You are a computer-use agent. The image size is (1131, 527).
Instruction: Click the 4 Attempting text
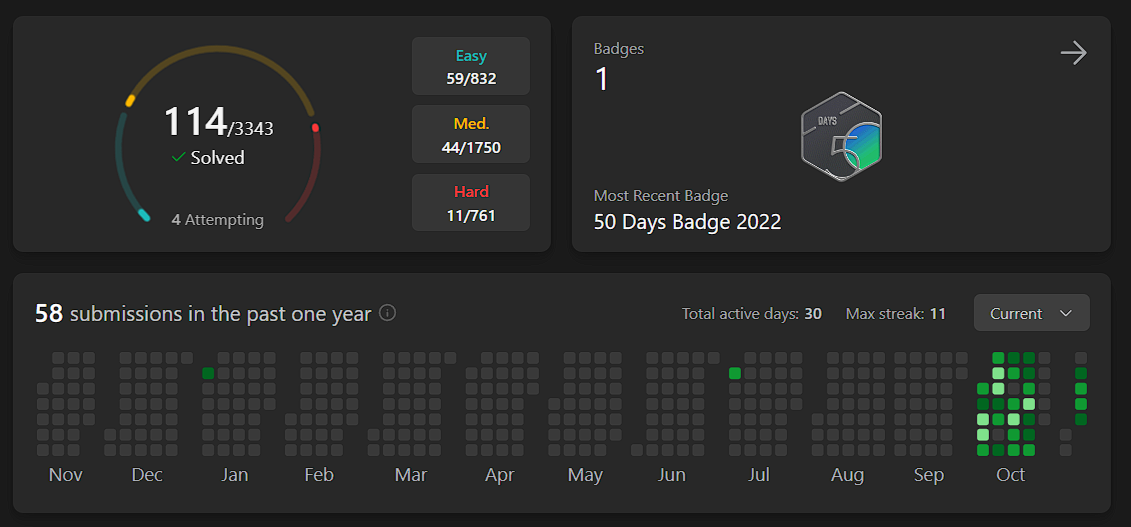tap(217, 220)
